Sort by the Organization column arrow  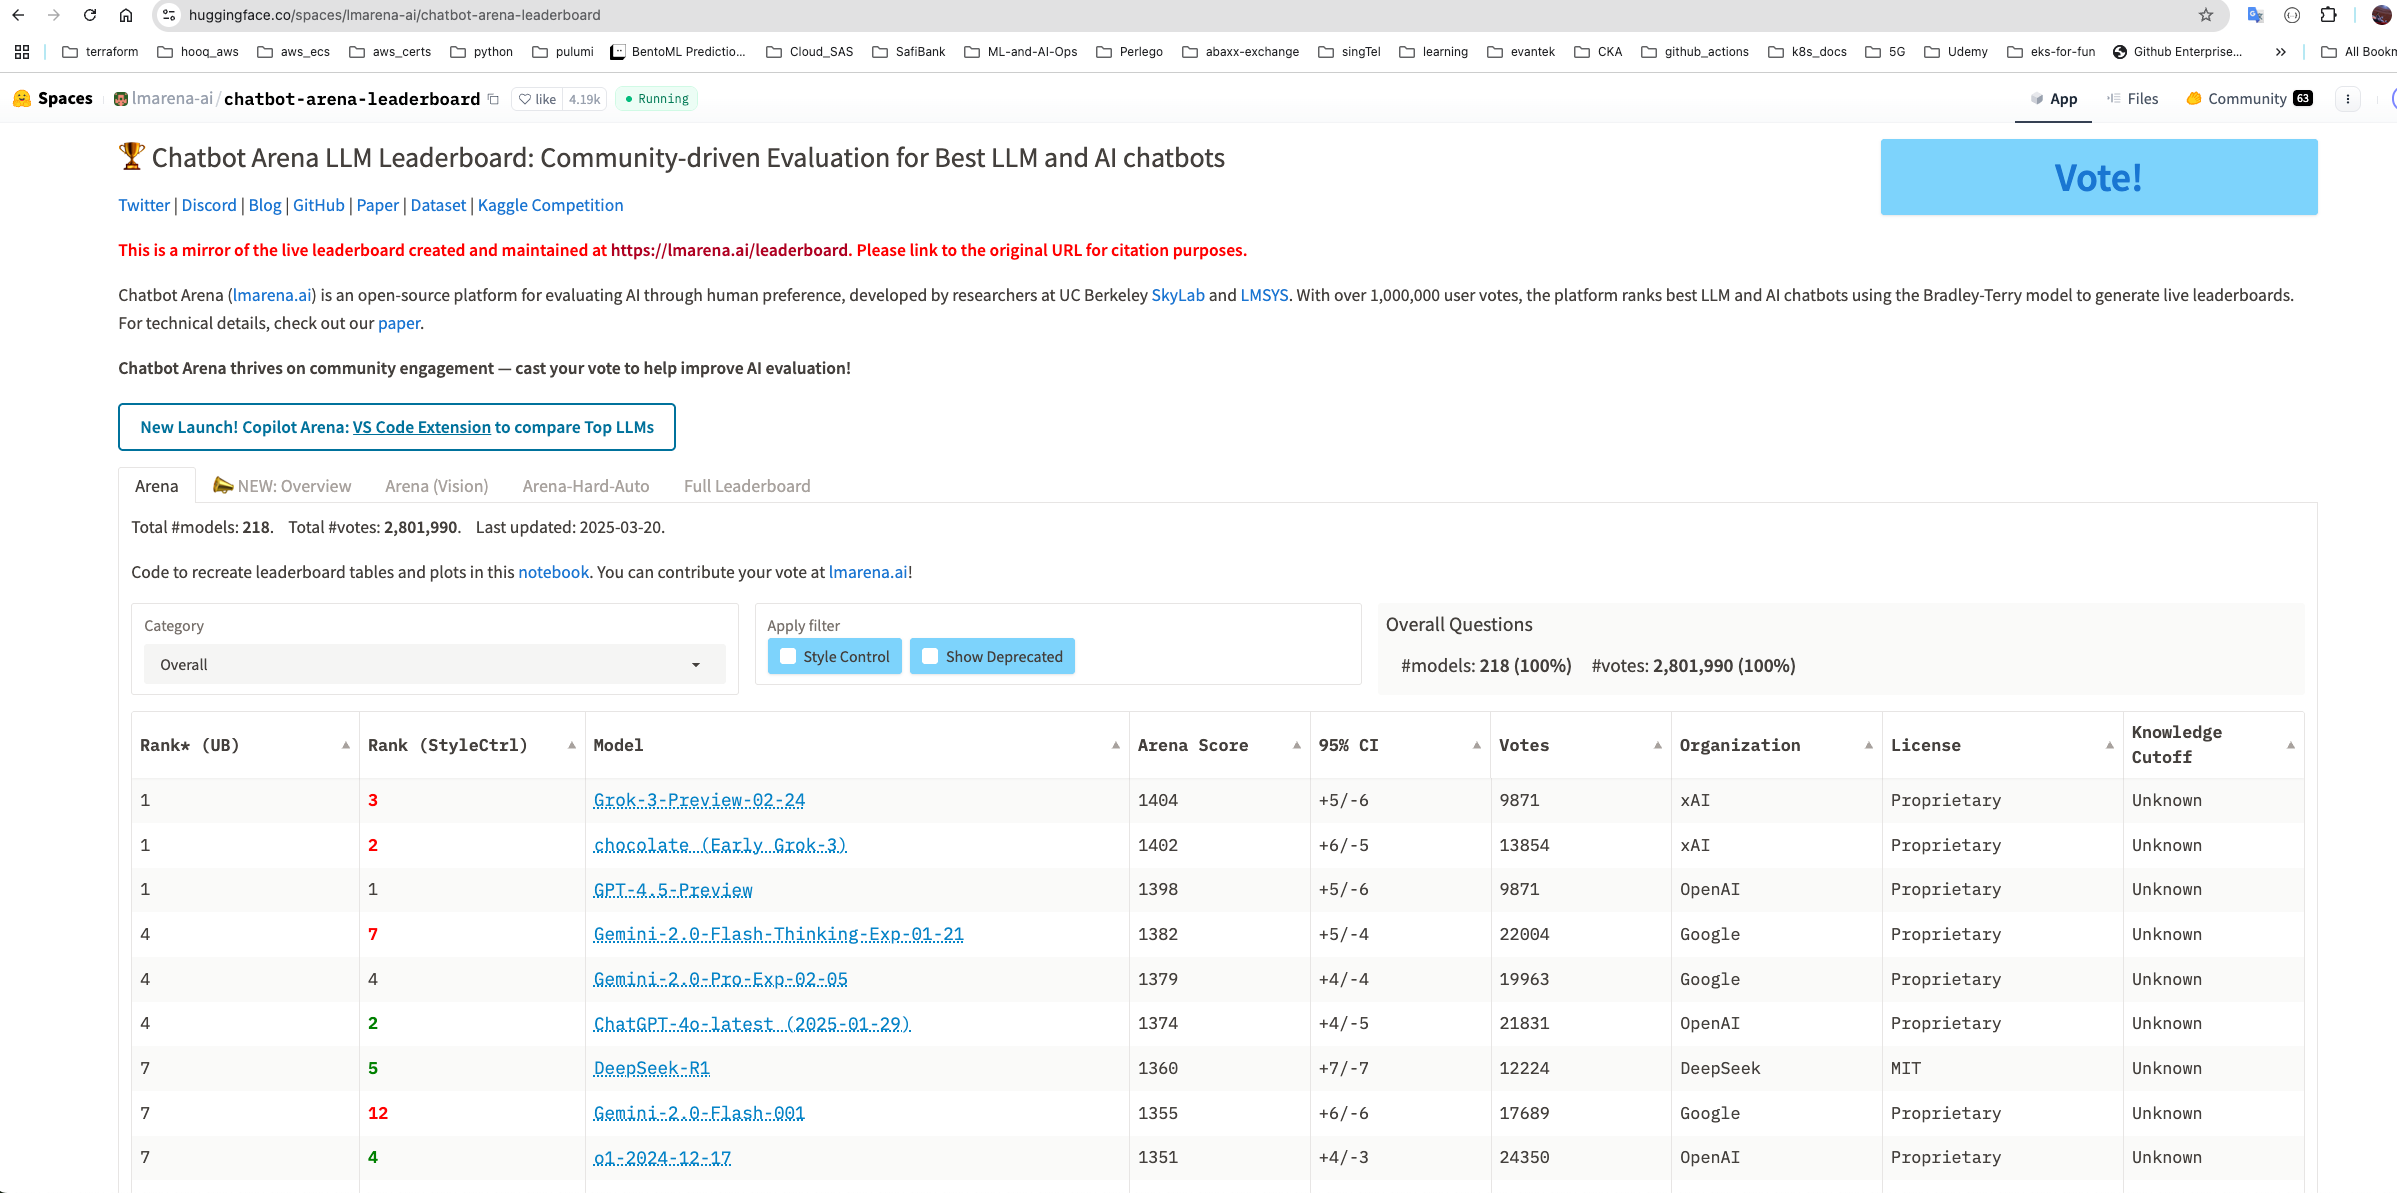(1869, 745)
